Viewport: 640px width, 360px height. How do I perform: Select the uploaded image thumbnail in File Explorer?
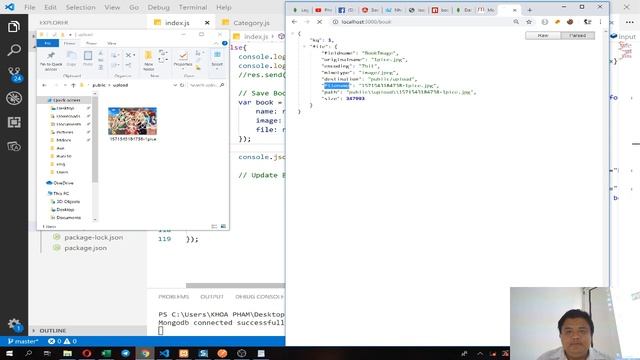[132, 122]
